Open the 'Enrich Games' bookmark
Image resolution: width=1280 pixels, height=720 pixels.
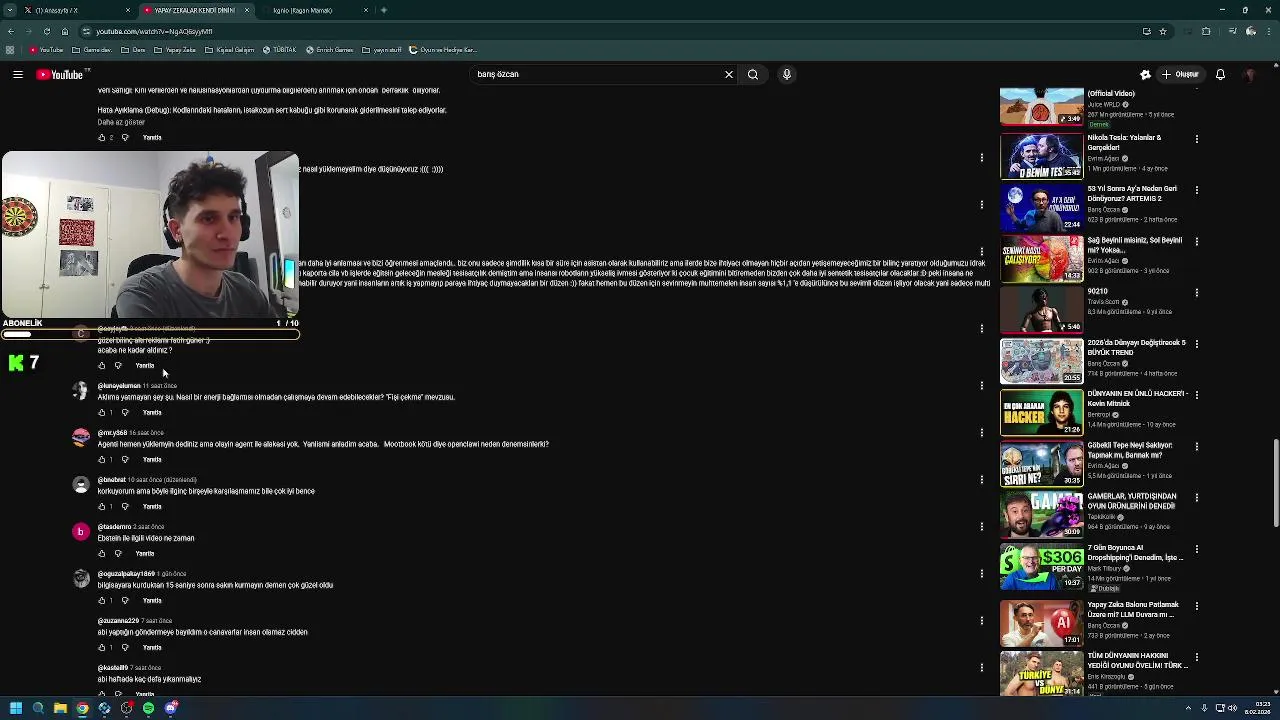point(330,50)
